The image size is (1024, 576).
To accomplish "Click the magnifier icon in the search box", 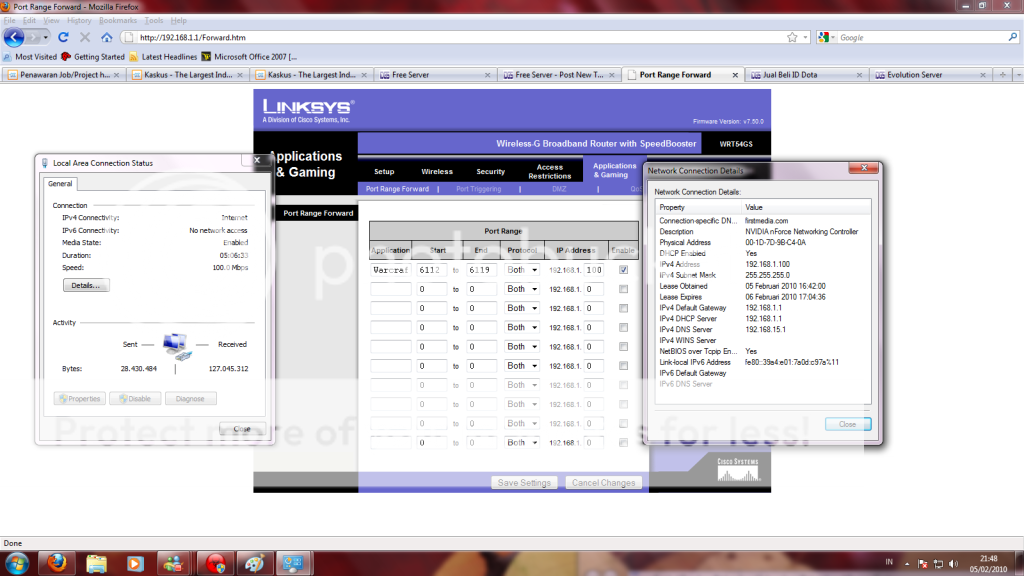I will pyautogui.click(x=1013, y=37).
